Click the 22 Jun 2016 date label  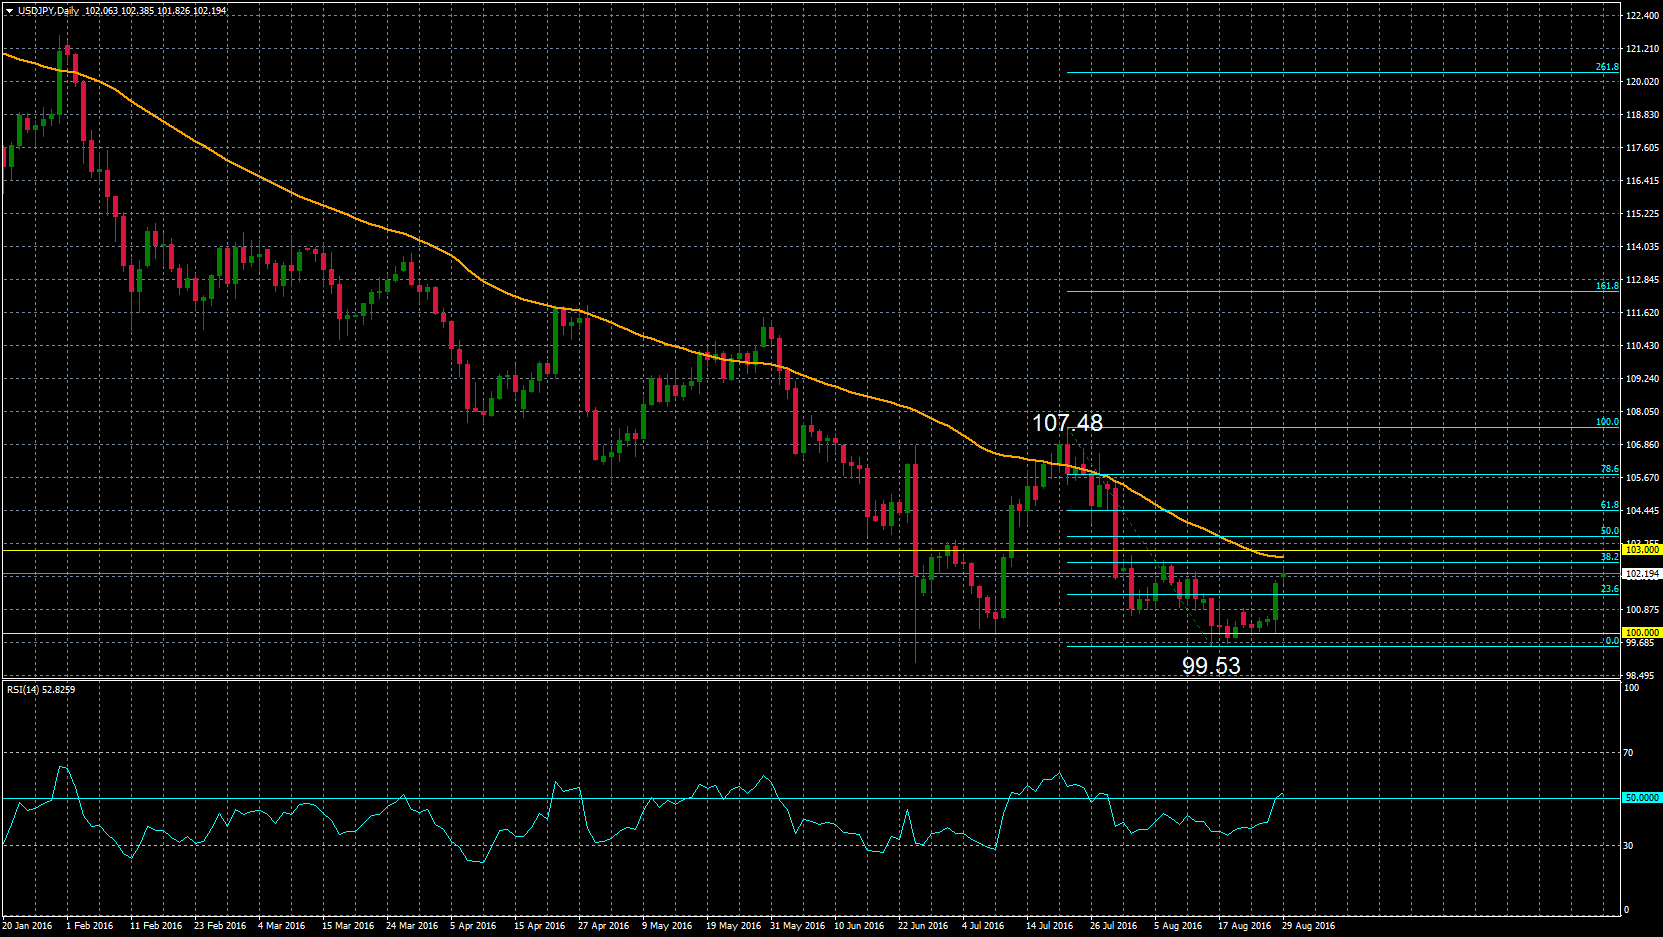click(923, 926)
